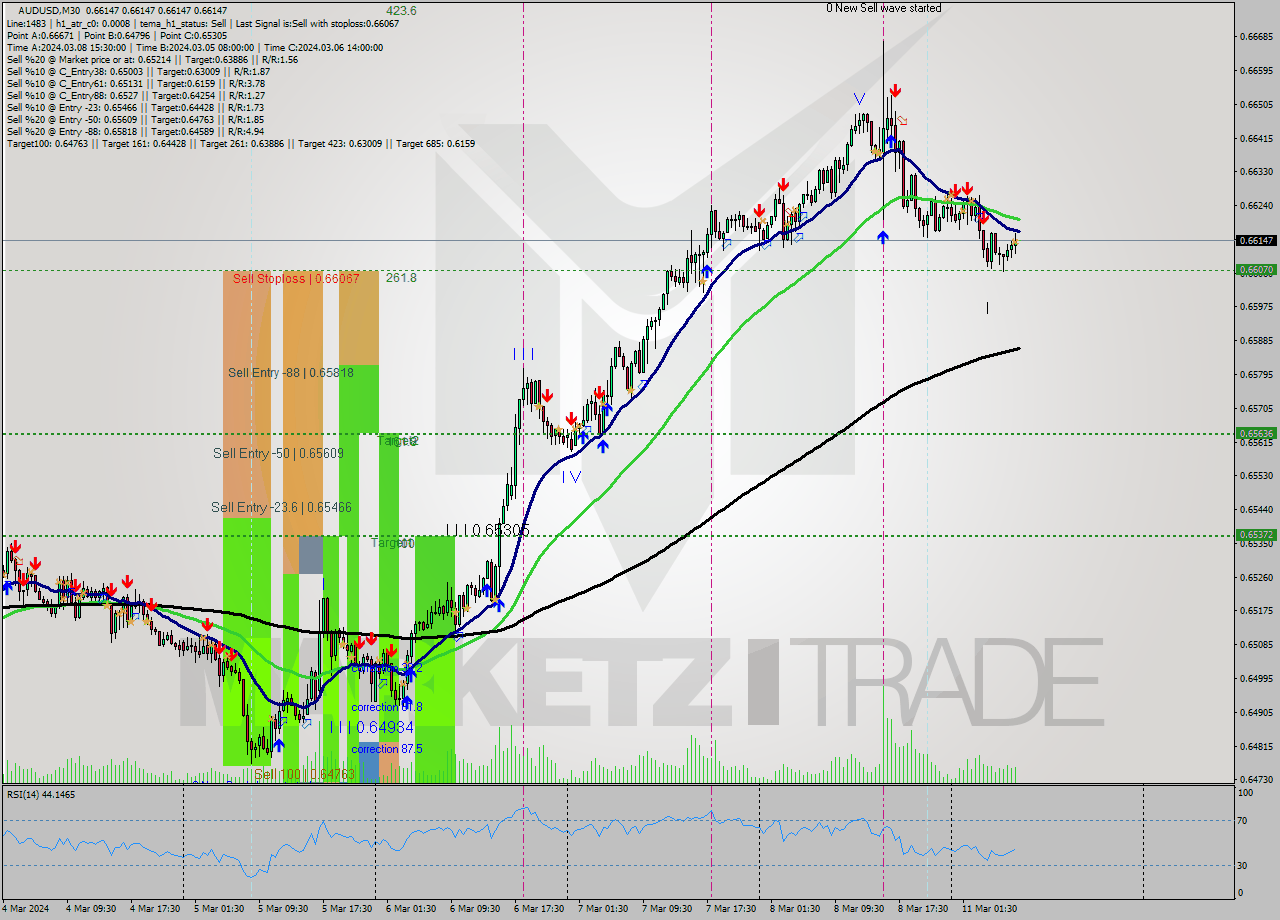The image size is (1280, 920).
Task: Select 'Sell Entry -50 | 0.65609' label
Action: (278, 453)
